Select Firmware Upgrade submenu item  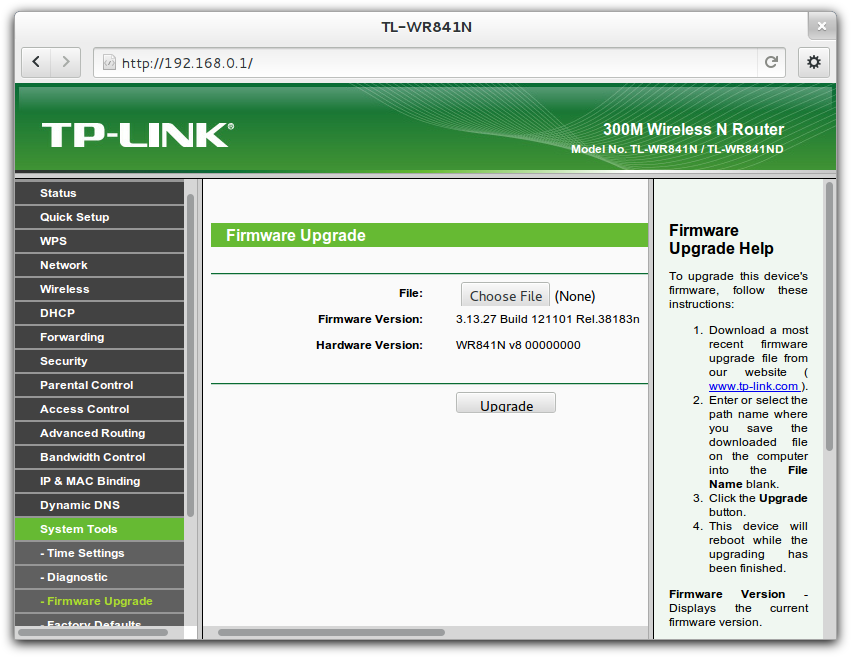(x=99, y=601)
